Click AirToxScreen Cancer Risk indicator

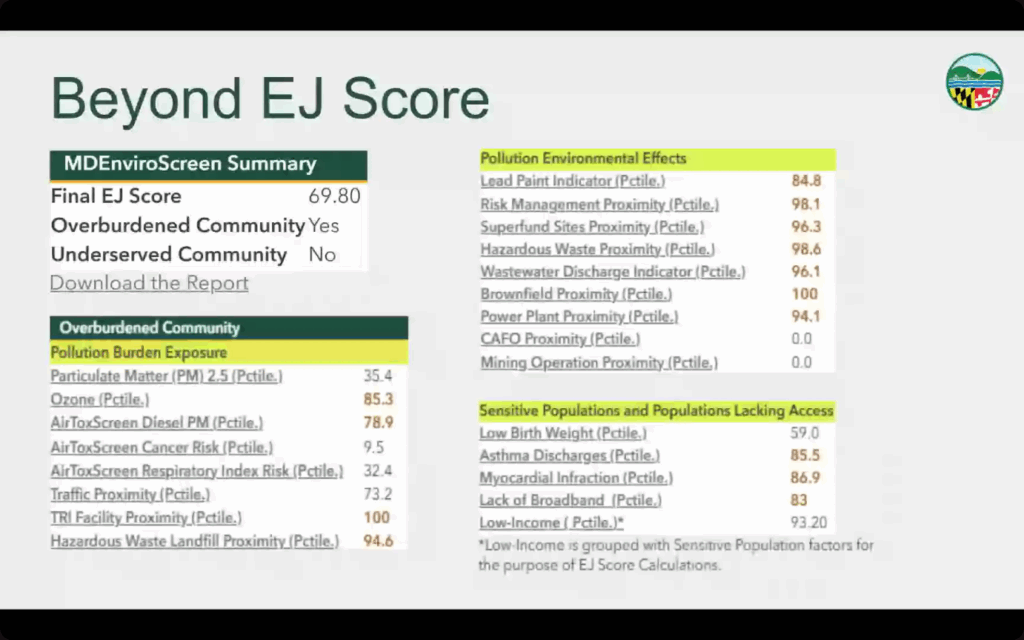point(161,447)
